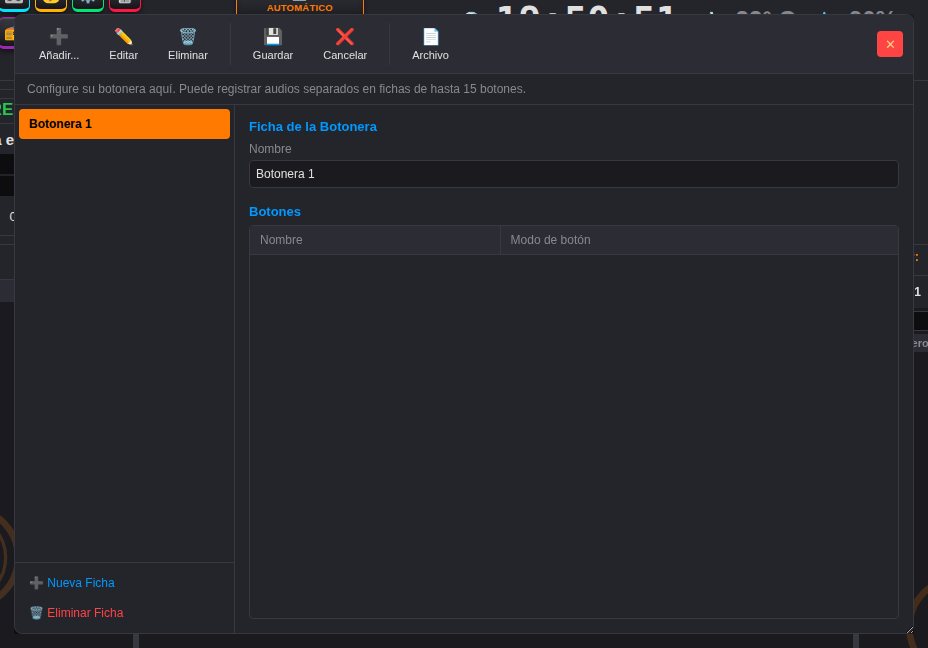
Task: Click the AUTOMÁTICO mode button behind the dialog
Action: coord(299,7)
